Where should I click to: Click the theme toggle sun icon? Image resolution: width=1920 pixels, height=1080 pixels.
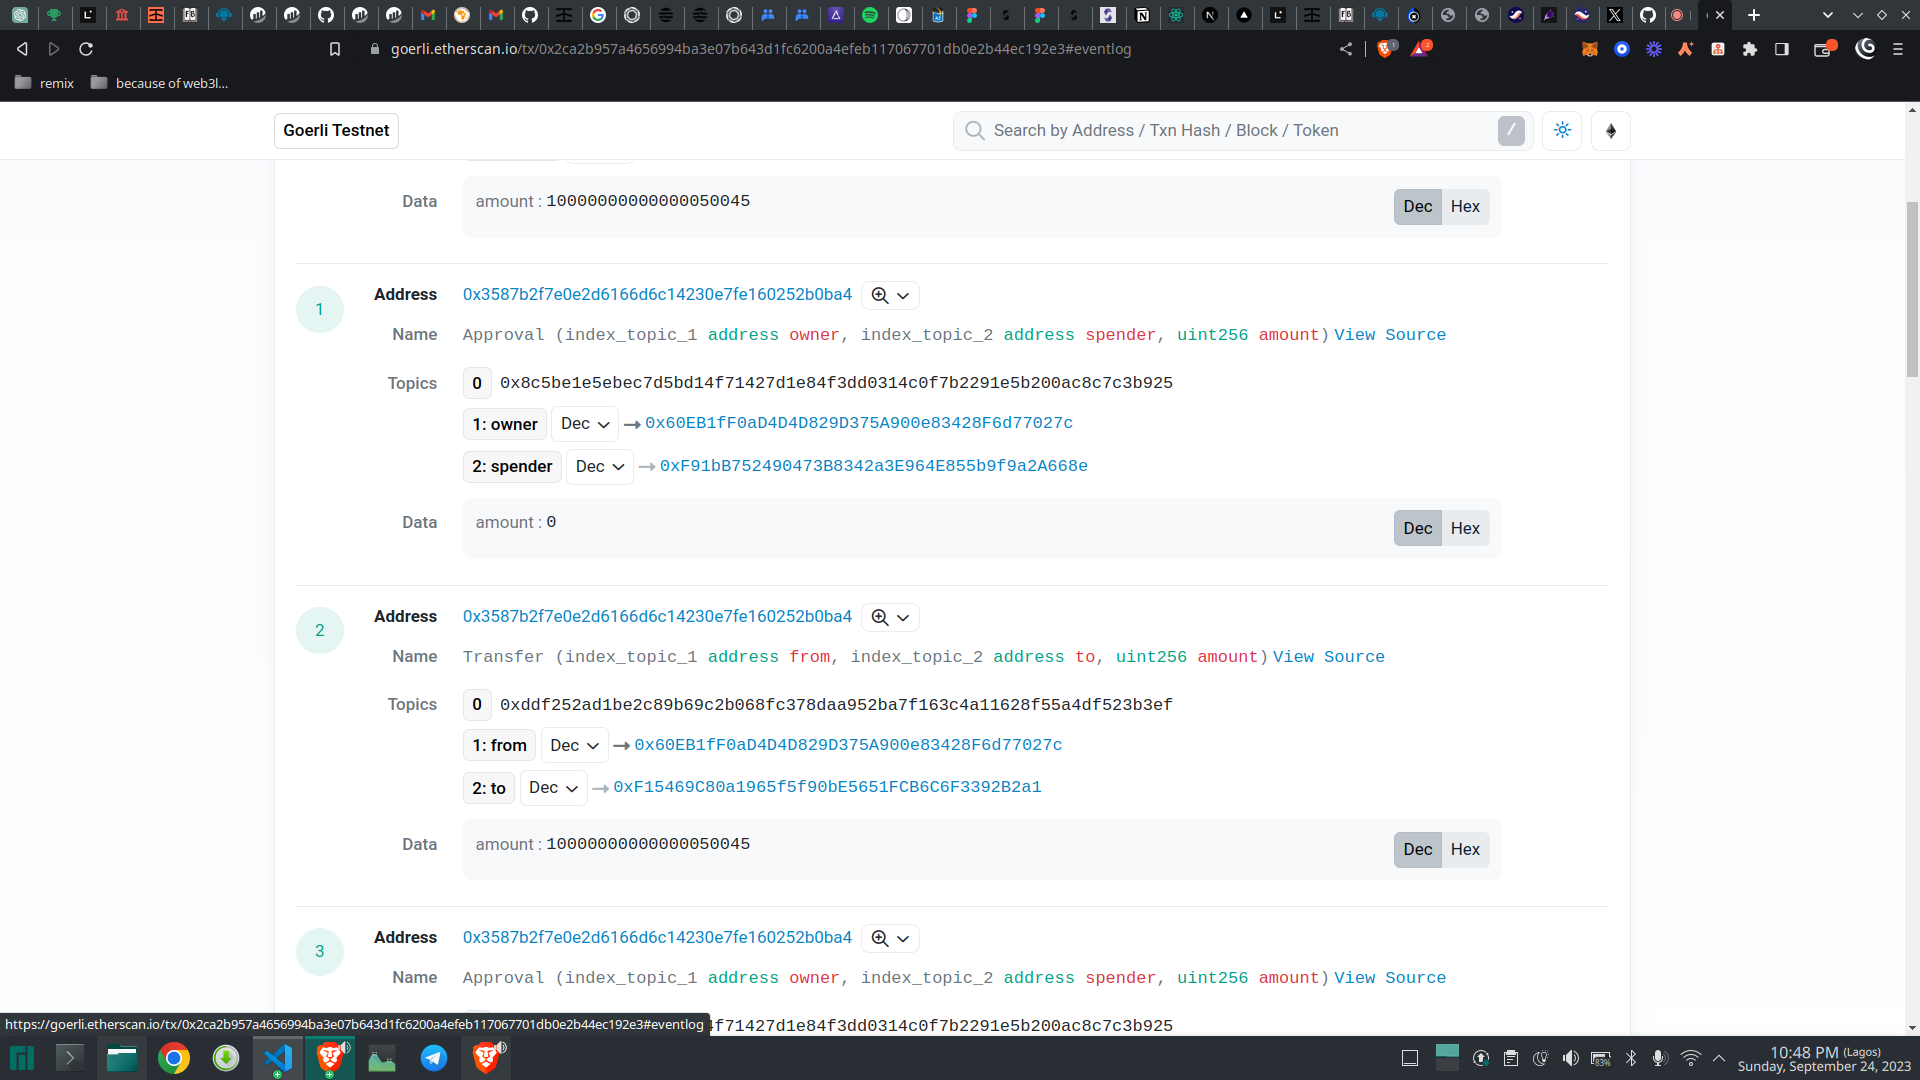[x=1562, y=131]
